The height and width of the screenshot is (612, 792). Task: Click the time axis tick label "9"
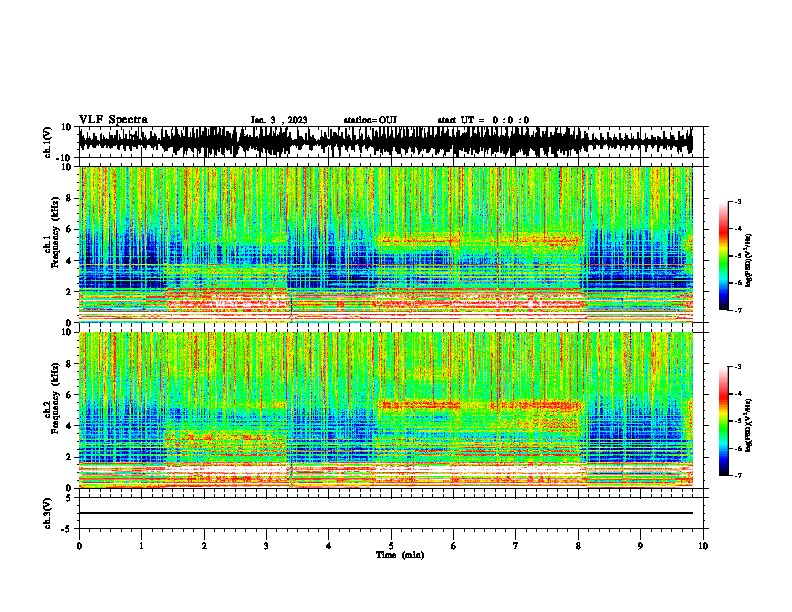click(640, 546)
